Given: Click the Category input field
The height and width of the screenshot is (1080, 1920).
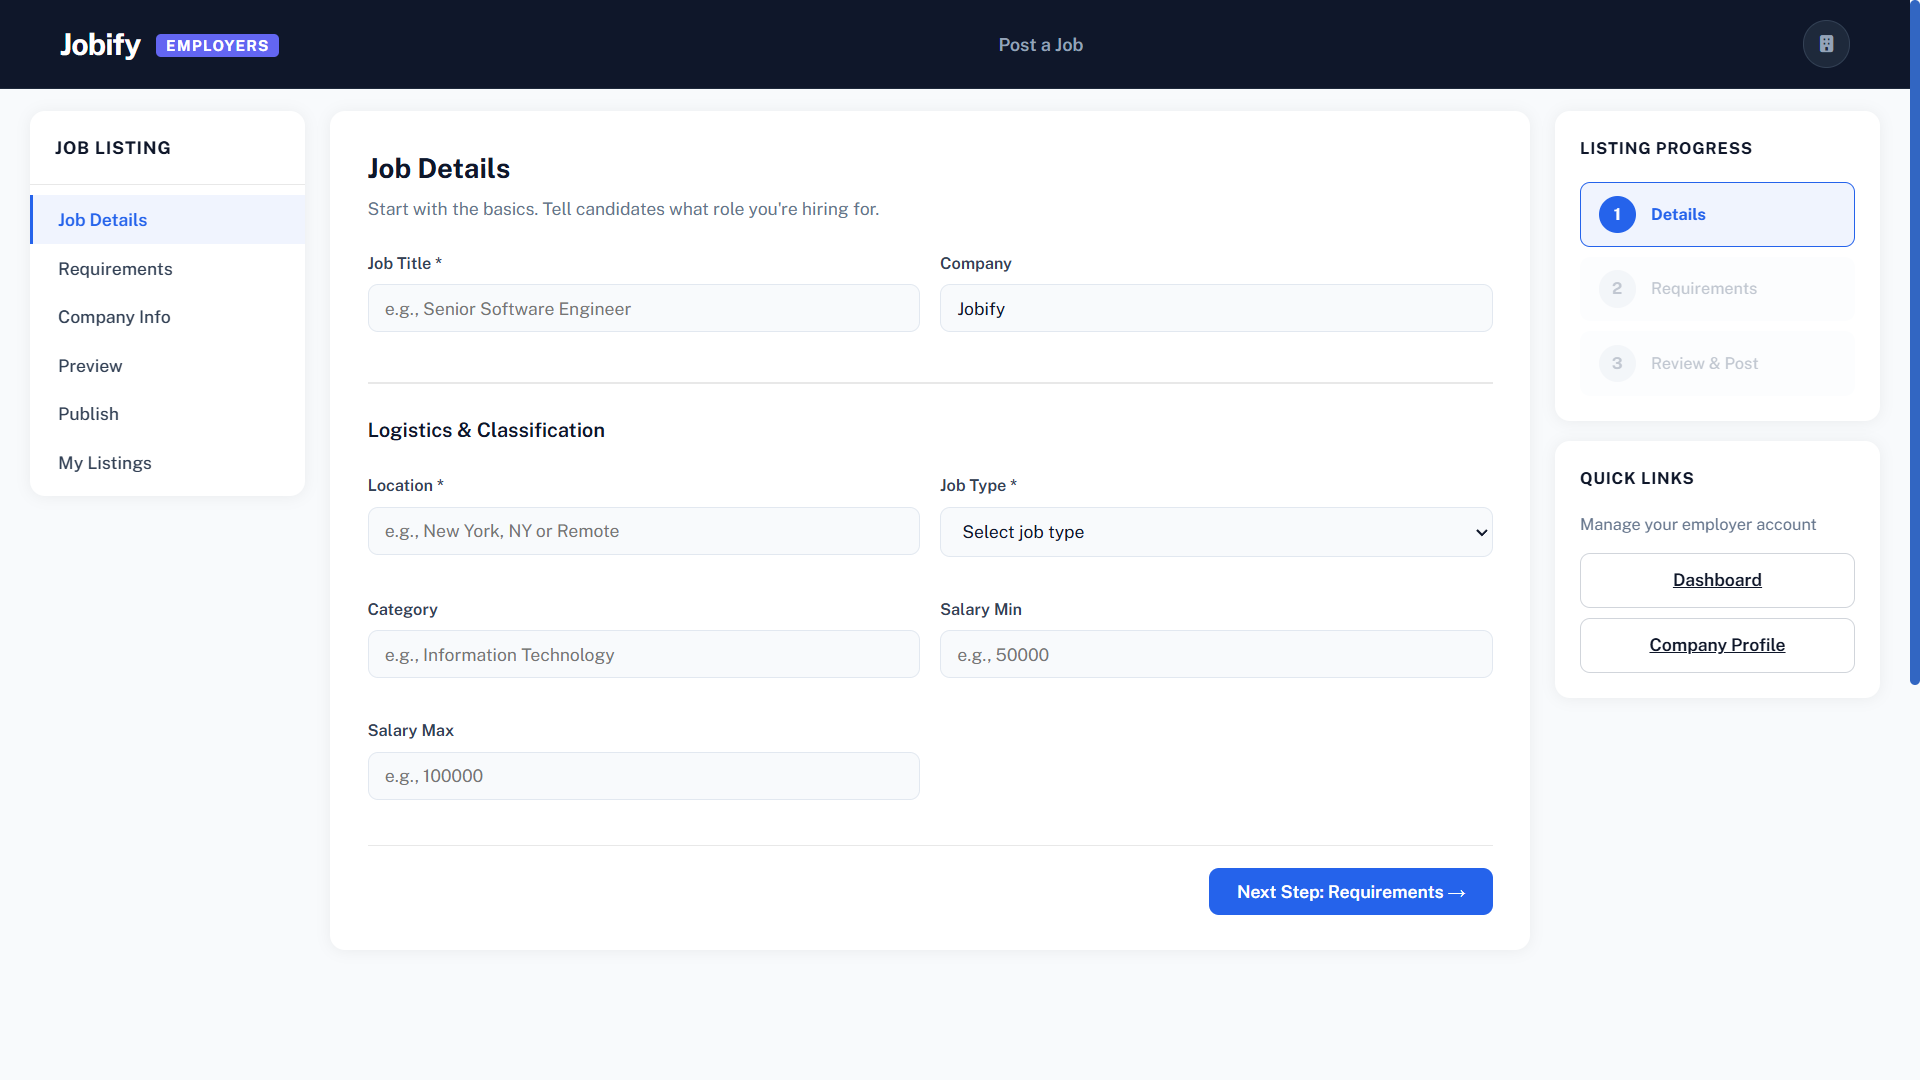Looking at the screenshot, I should (643, 654).
